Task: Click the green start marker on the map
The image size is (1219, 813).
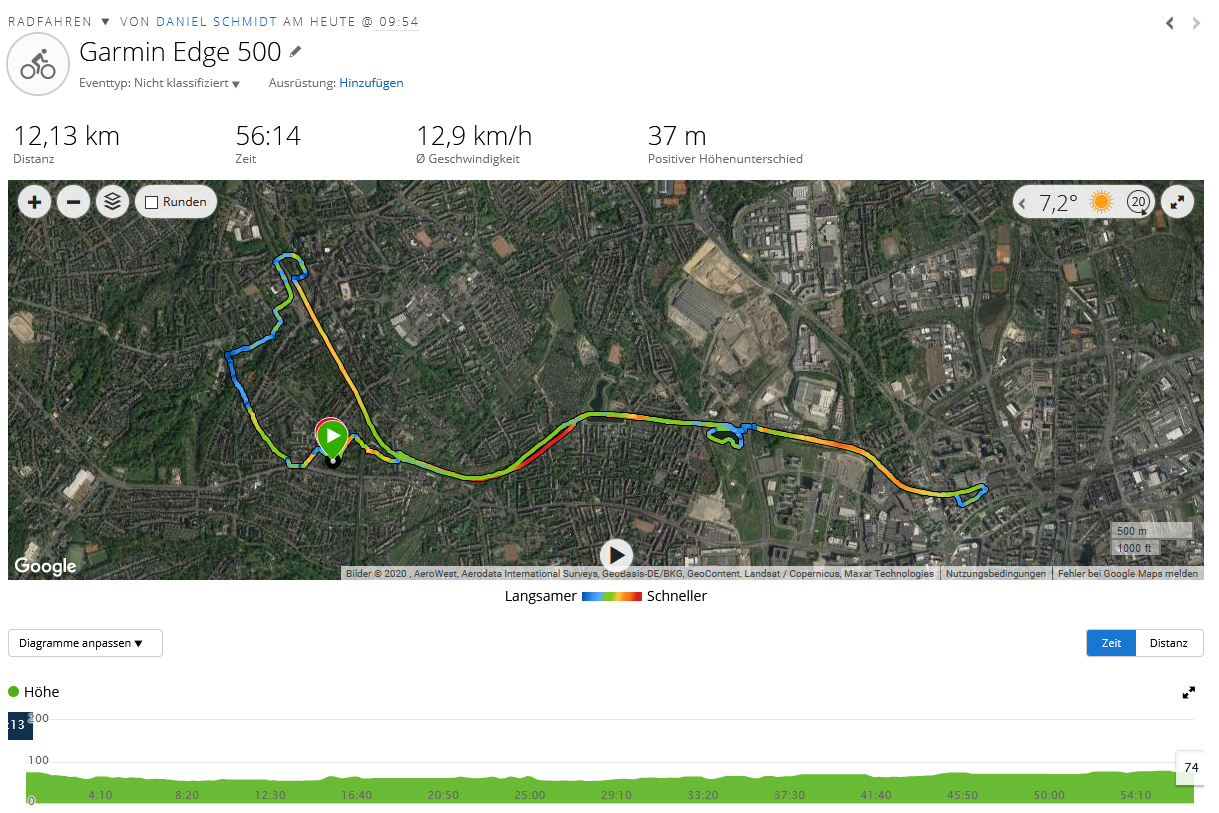Action: coord(332,438)
